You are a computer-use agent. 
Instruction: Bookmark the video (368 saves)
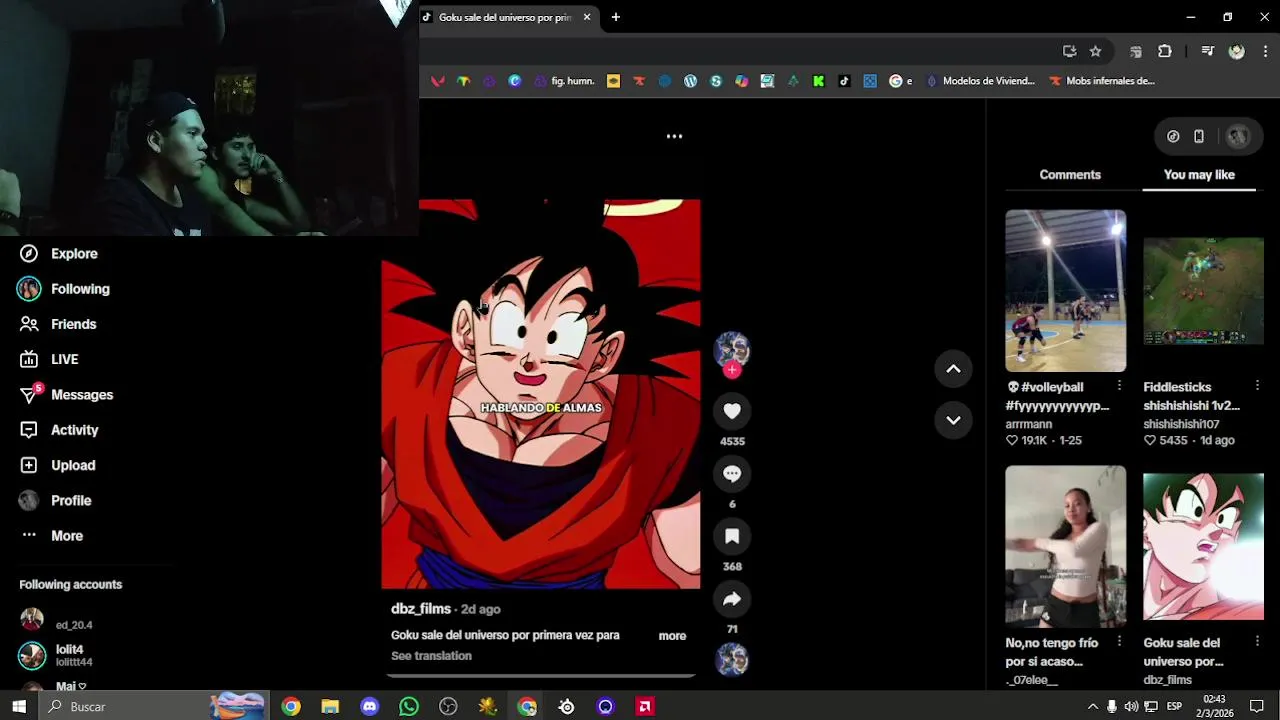click(x=732, y=536)
